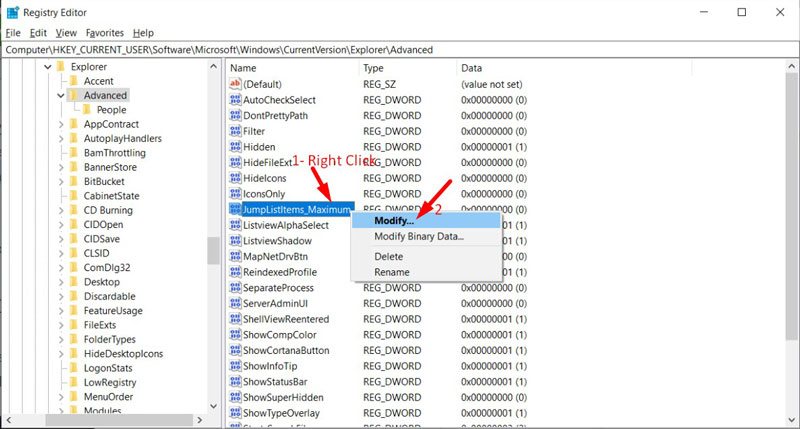Expand the AutoplayHandlers tree node
800x429 pixels.
click(x=61, y=138)
